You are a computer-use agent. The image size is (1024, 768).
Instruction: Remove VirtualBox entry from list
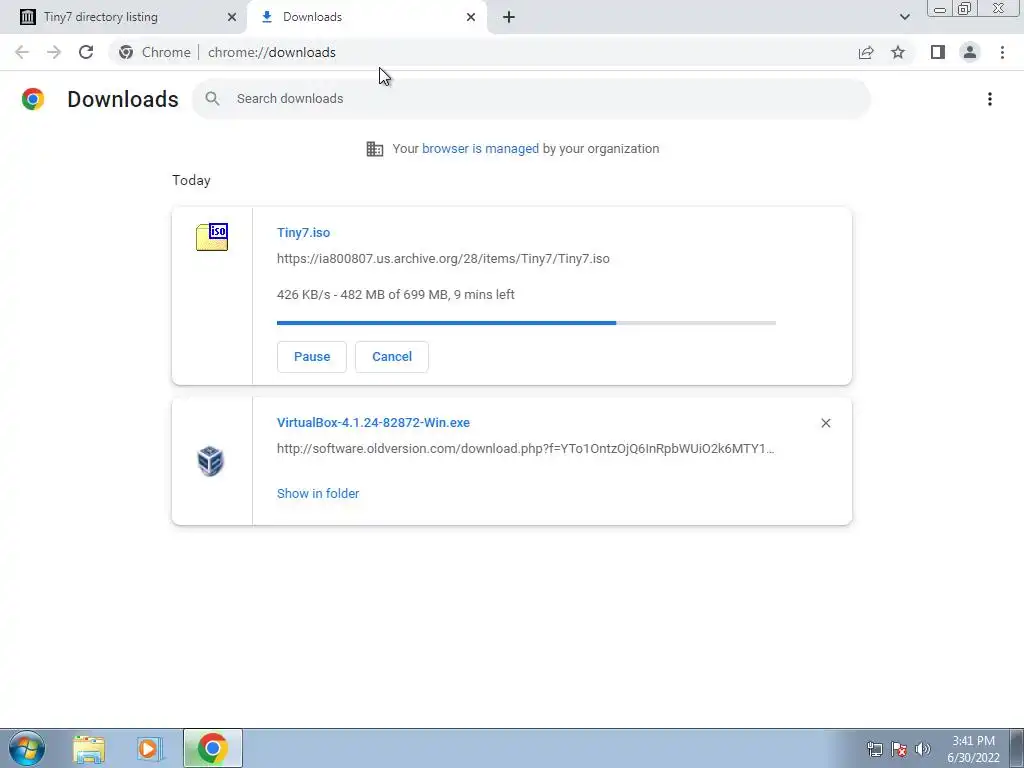(x=825, y=423)
